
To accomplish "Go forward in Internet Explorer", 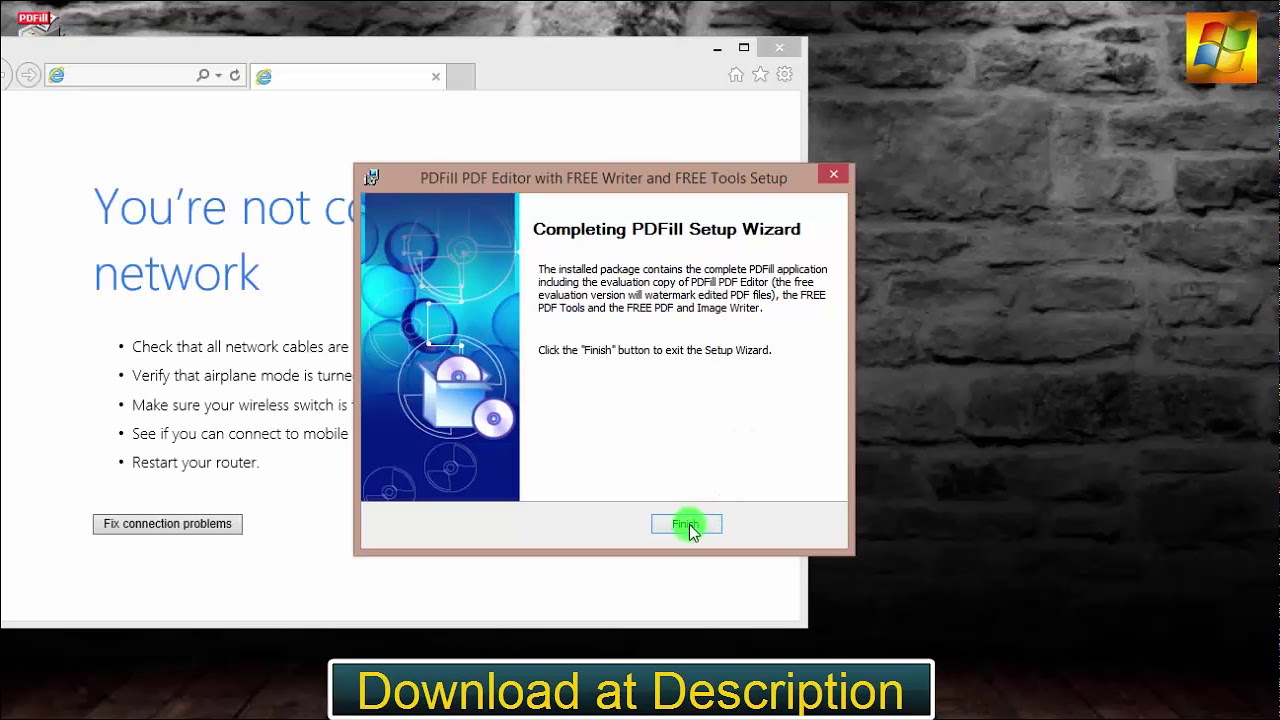I will coord(28,75).
